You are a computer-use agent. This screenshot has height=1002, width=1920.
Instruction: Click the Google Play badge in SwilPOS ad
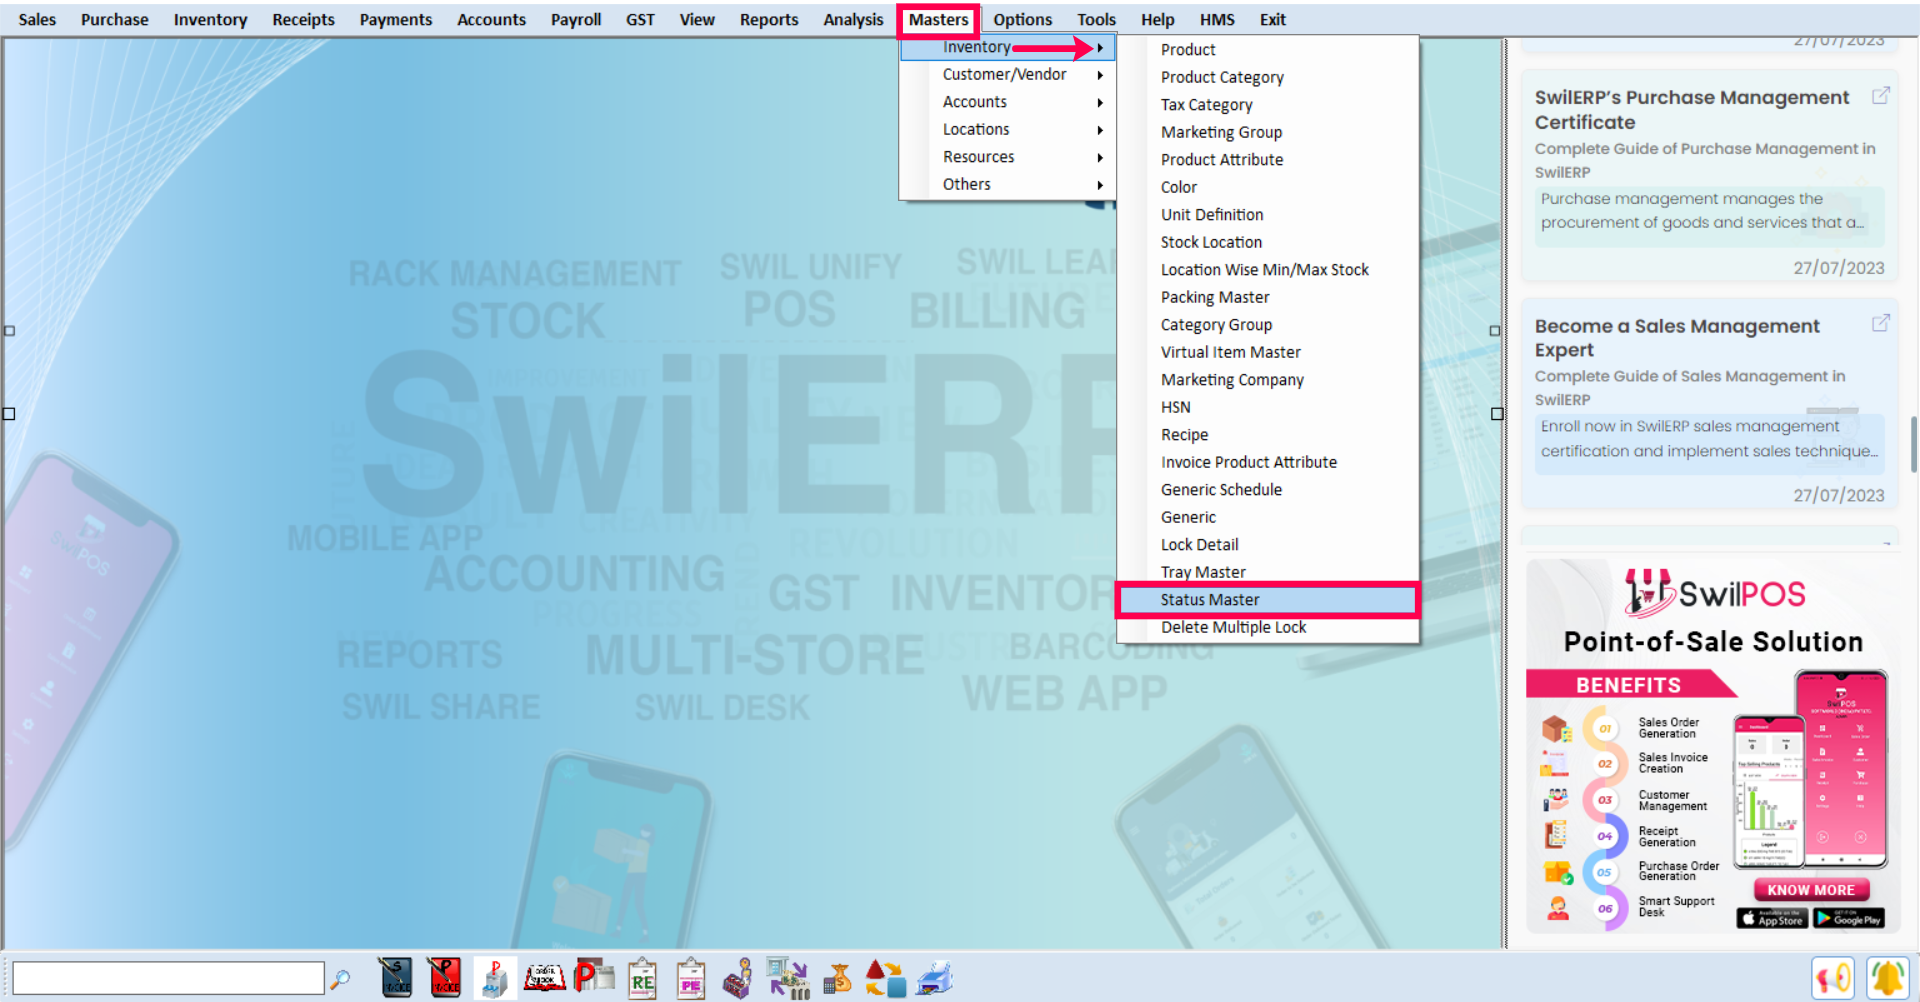pos(1849,918)
